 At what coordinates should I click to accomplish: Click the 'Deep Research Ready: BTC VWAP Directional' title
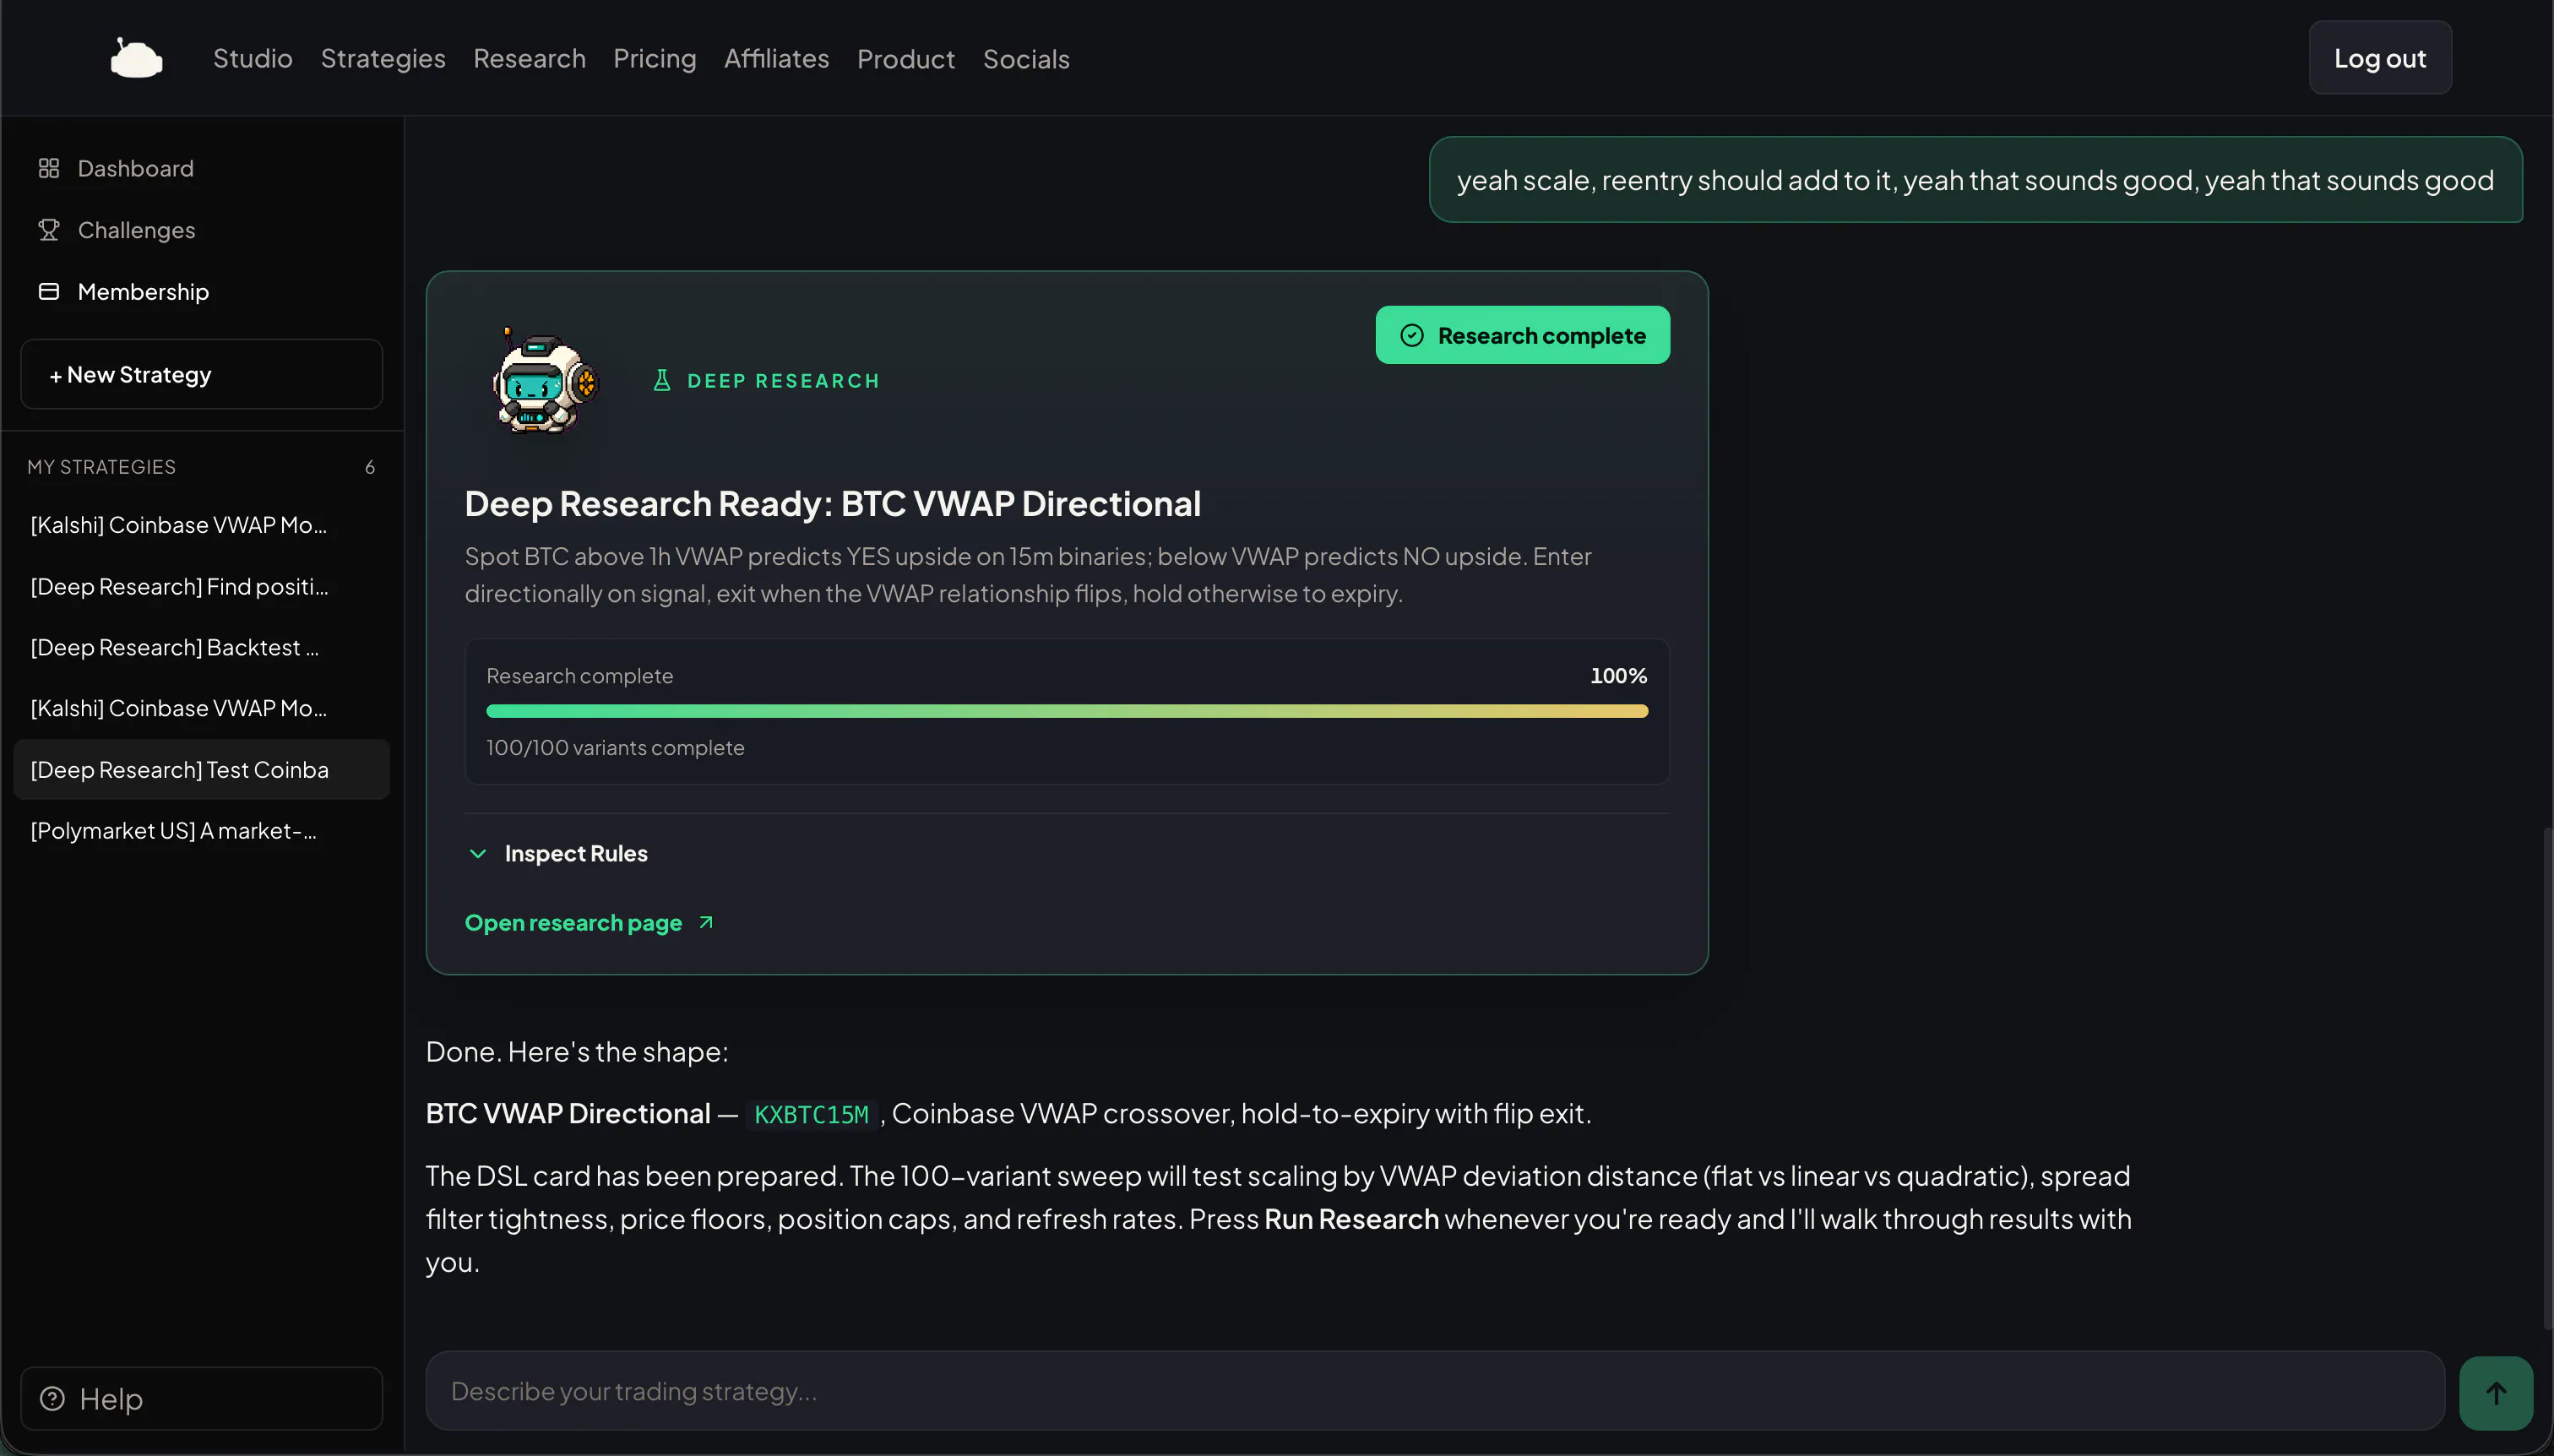[x=832, y=504]
